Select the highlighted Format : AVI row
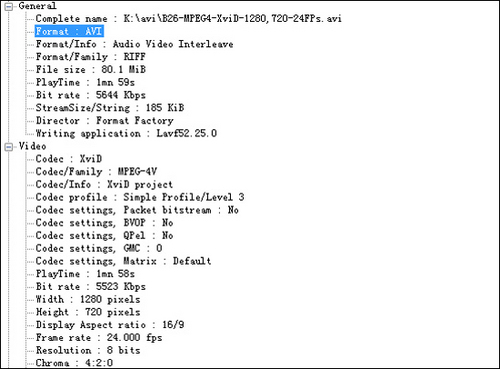 click(69, 31)
